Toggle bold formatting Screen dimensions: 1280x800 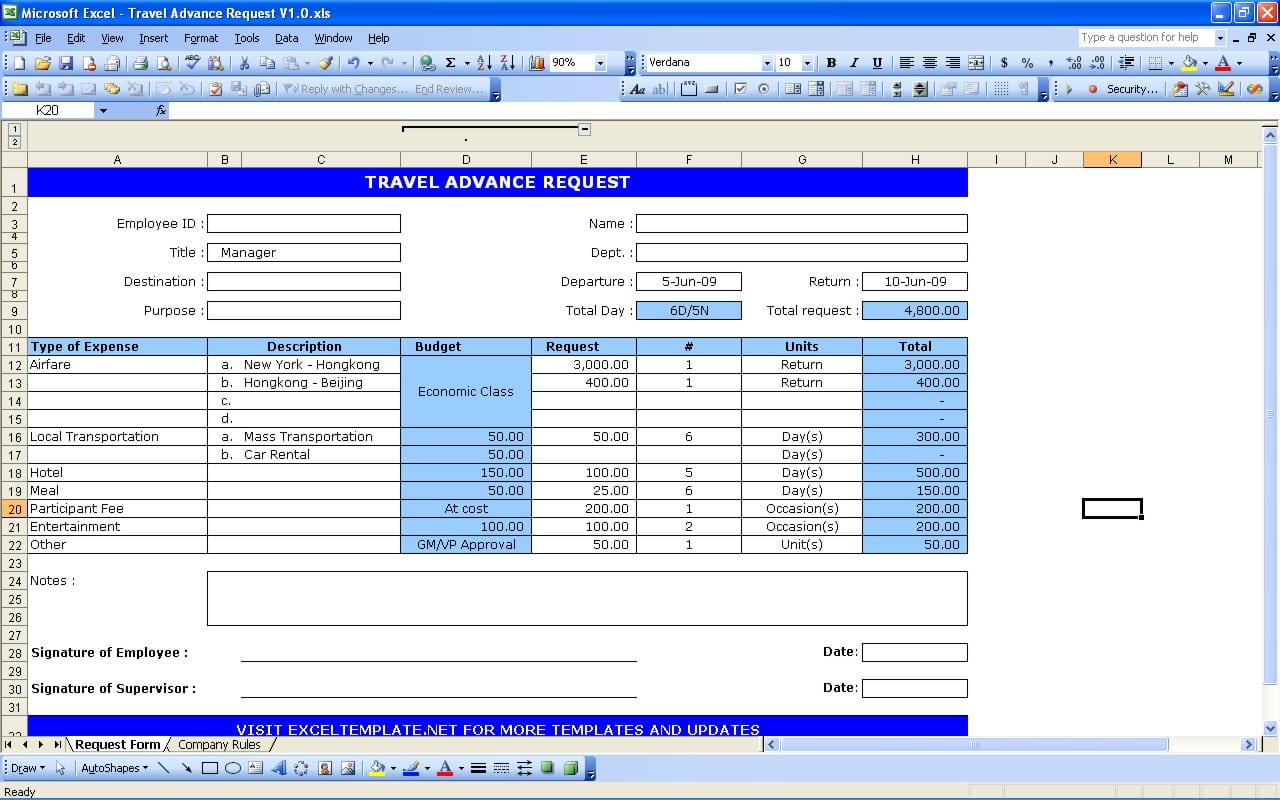pos(830,62)
